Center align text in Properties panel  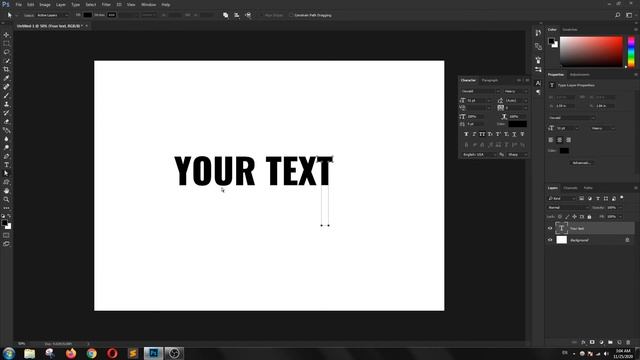click(x=560, y=140)
